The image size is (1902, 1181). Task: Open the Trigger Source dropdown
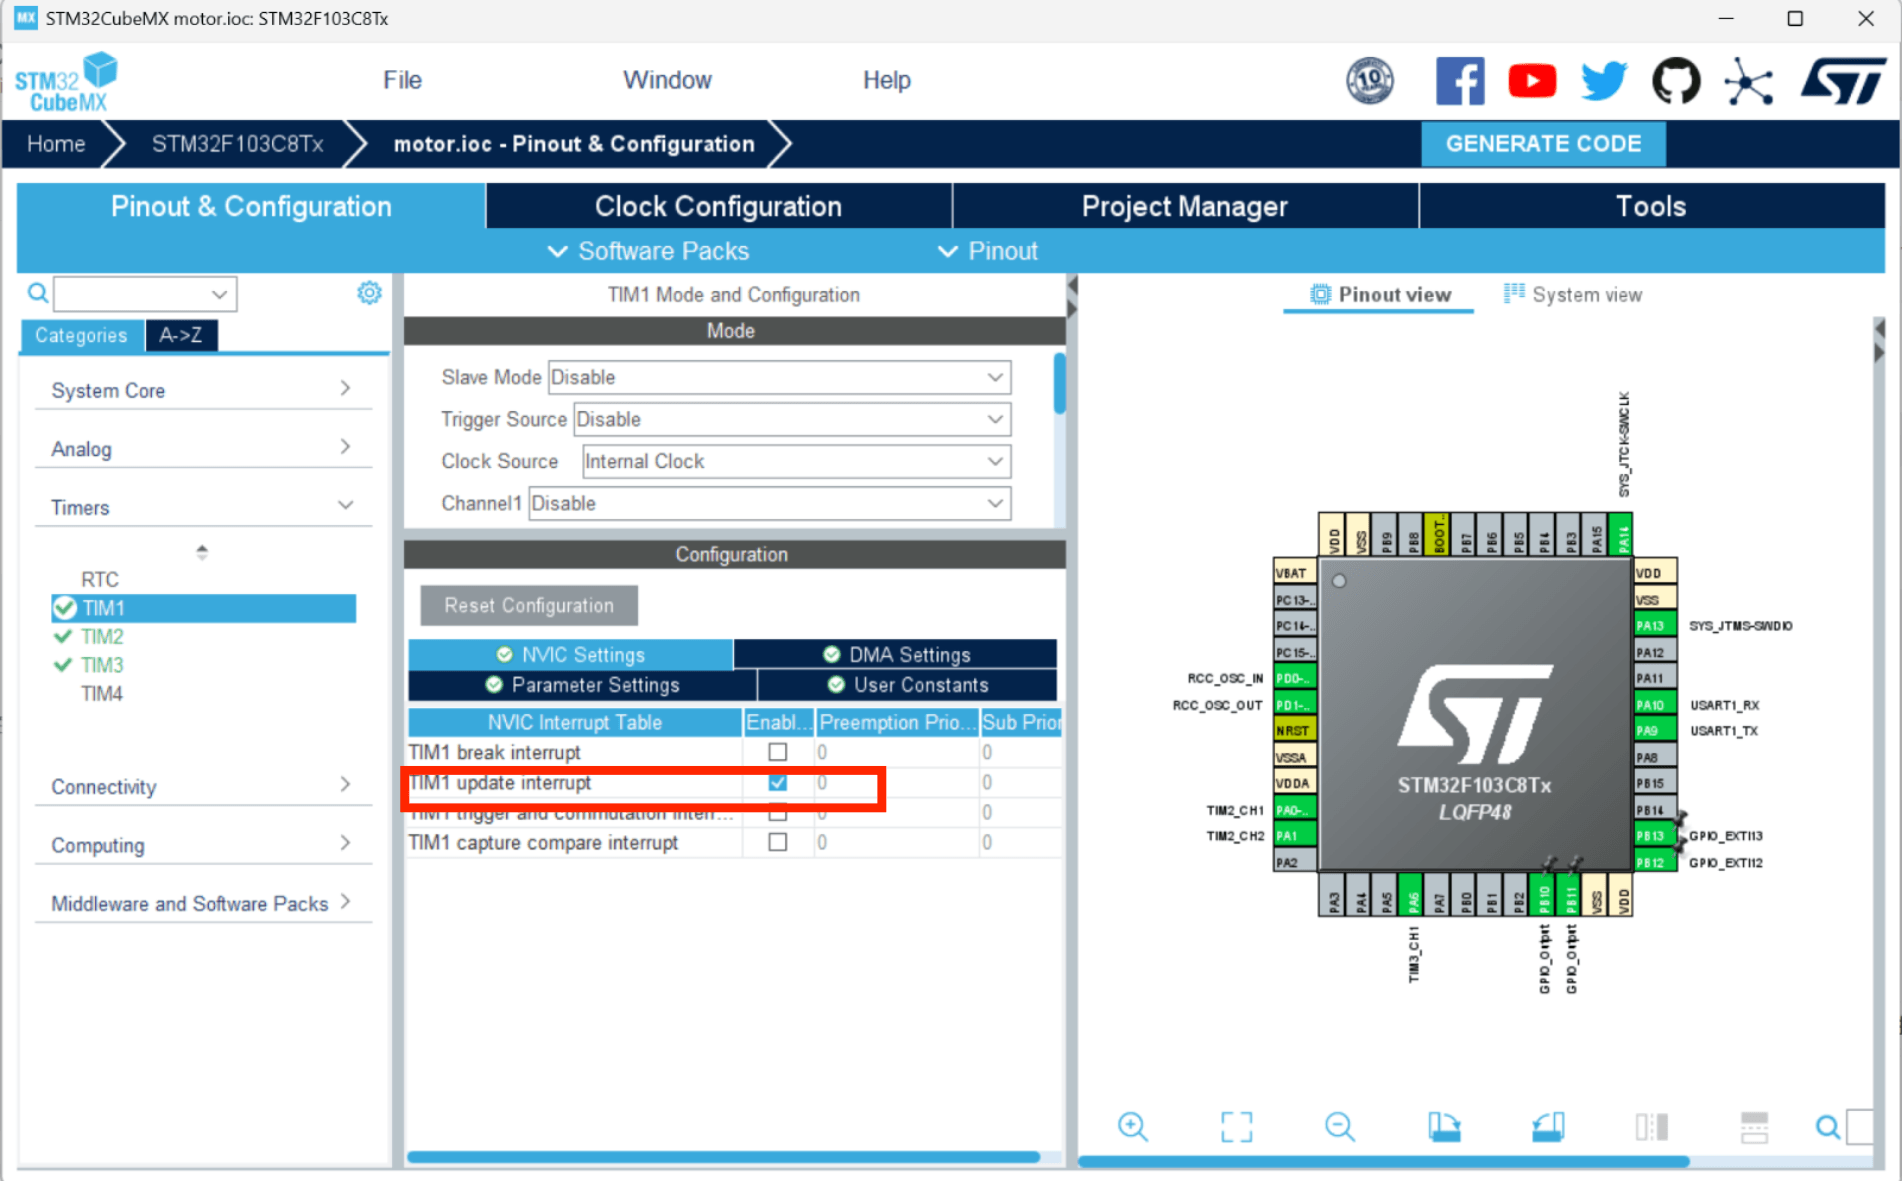pos(792,419)
